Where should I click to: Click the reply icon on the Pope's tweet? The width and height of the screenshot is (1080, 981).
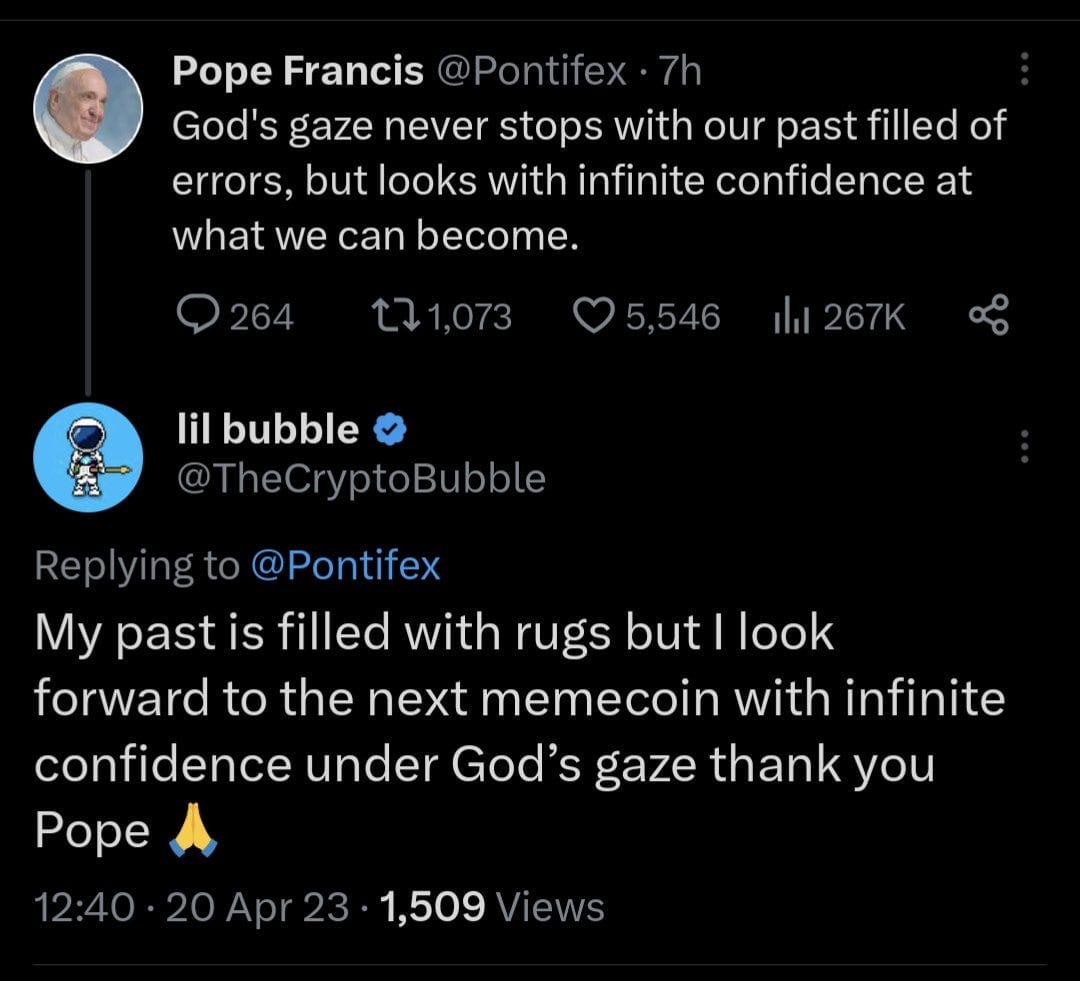pos(198,317)
